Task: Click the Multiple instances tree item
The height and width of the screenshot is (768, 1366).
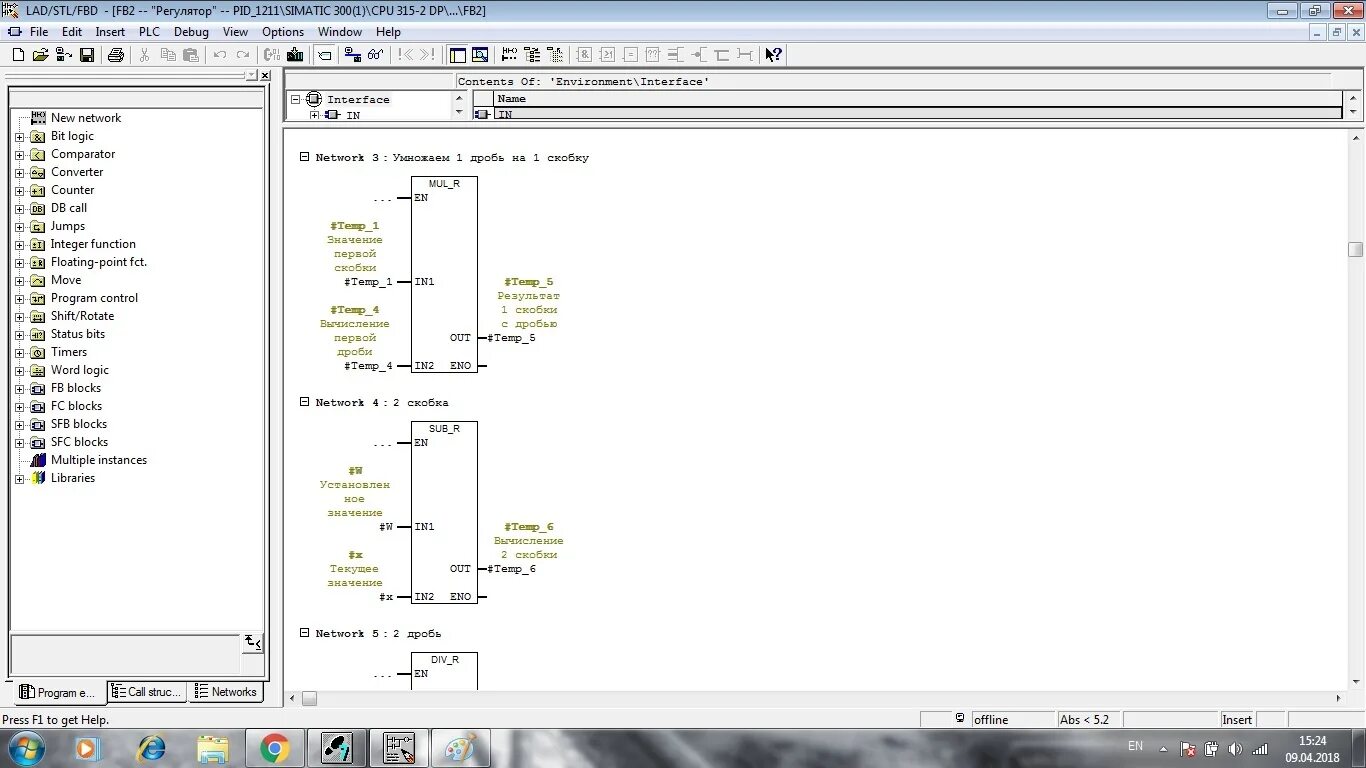Action: point(99,460)
